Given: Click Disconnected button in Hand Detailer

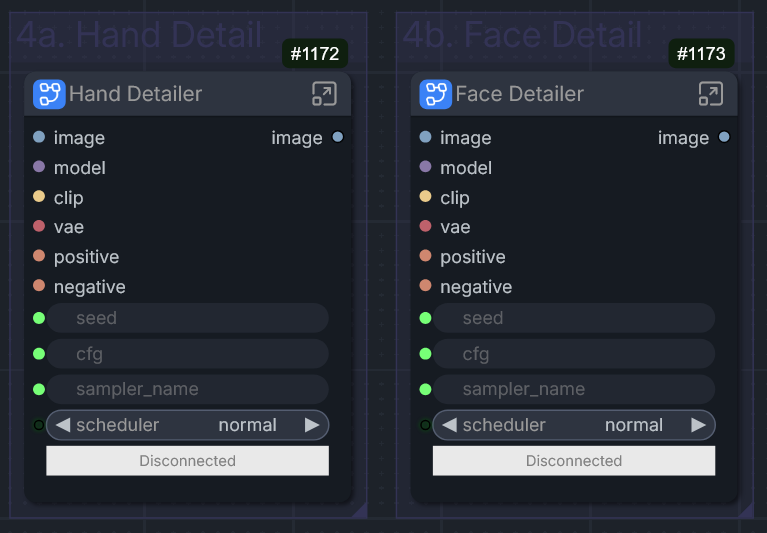Looking at the screenshot, I should pos(187,461).
